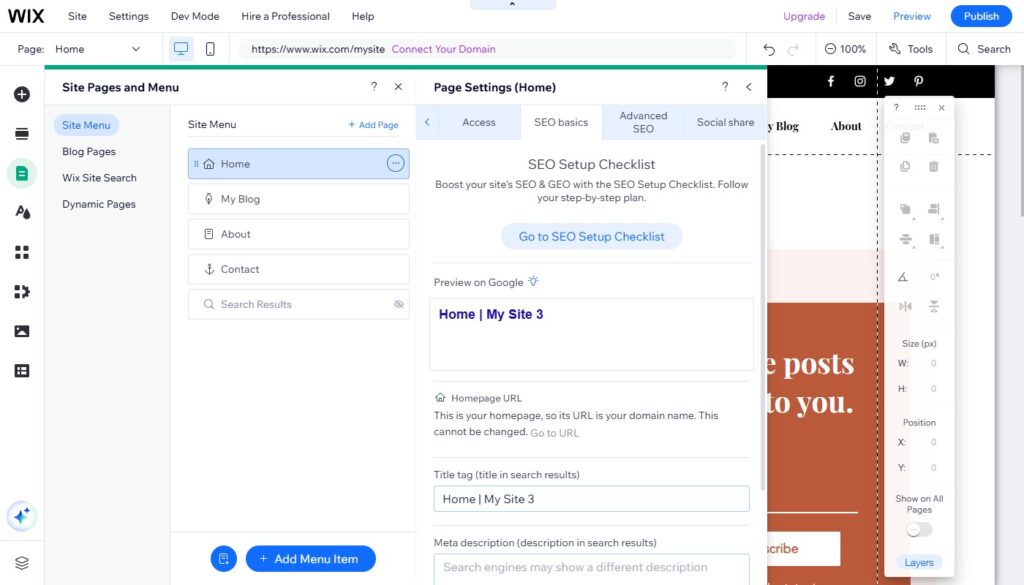Viewport: 1024px width, 585px height.
Task: Click the Meta description text field
Action: [x=592, y=567]
